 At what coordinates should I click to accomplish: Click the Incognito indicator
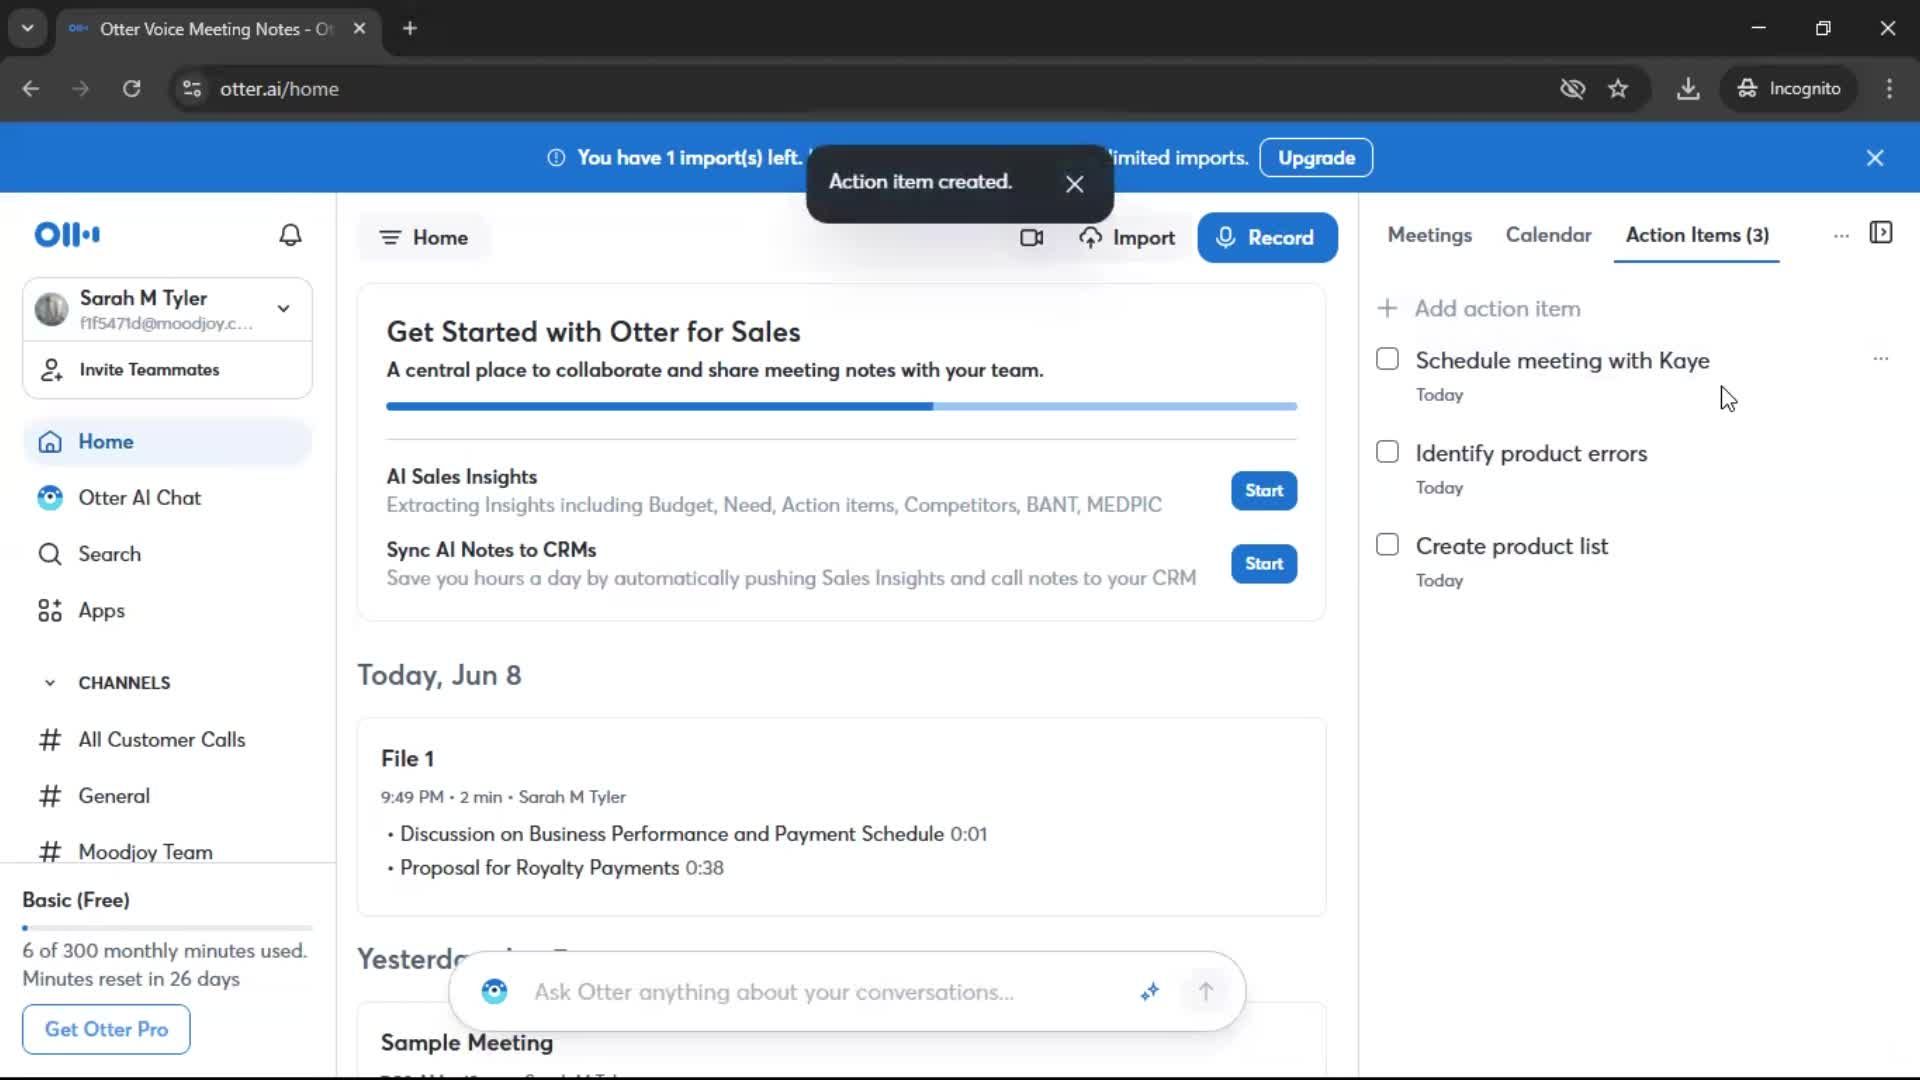[x=1788, y=89]
